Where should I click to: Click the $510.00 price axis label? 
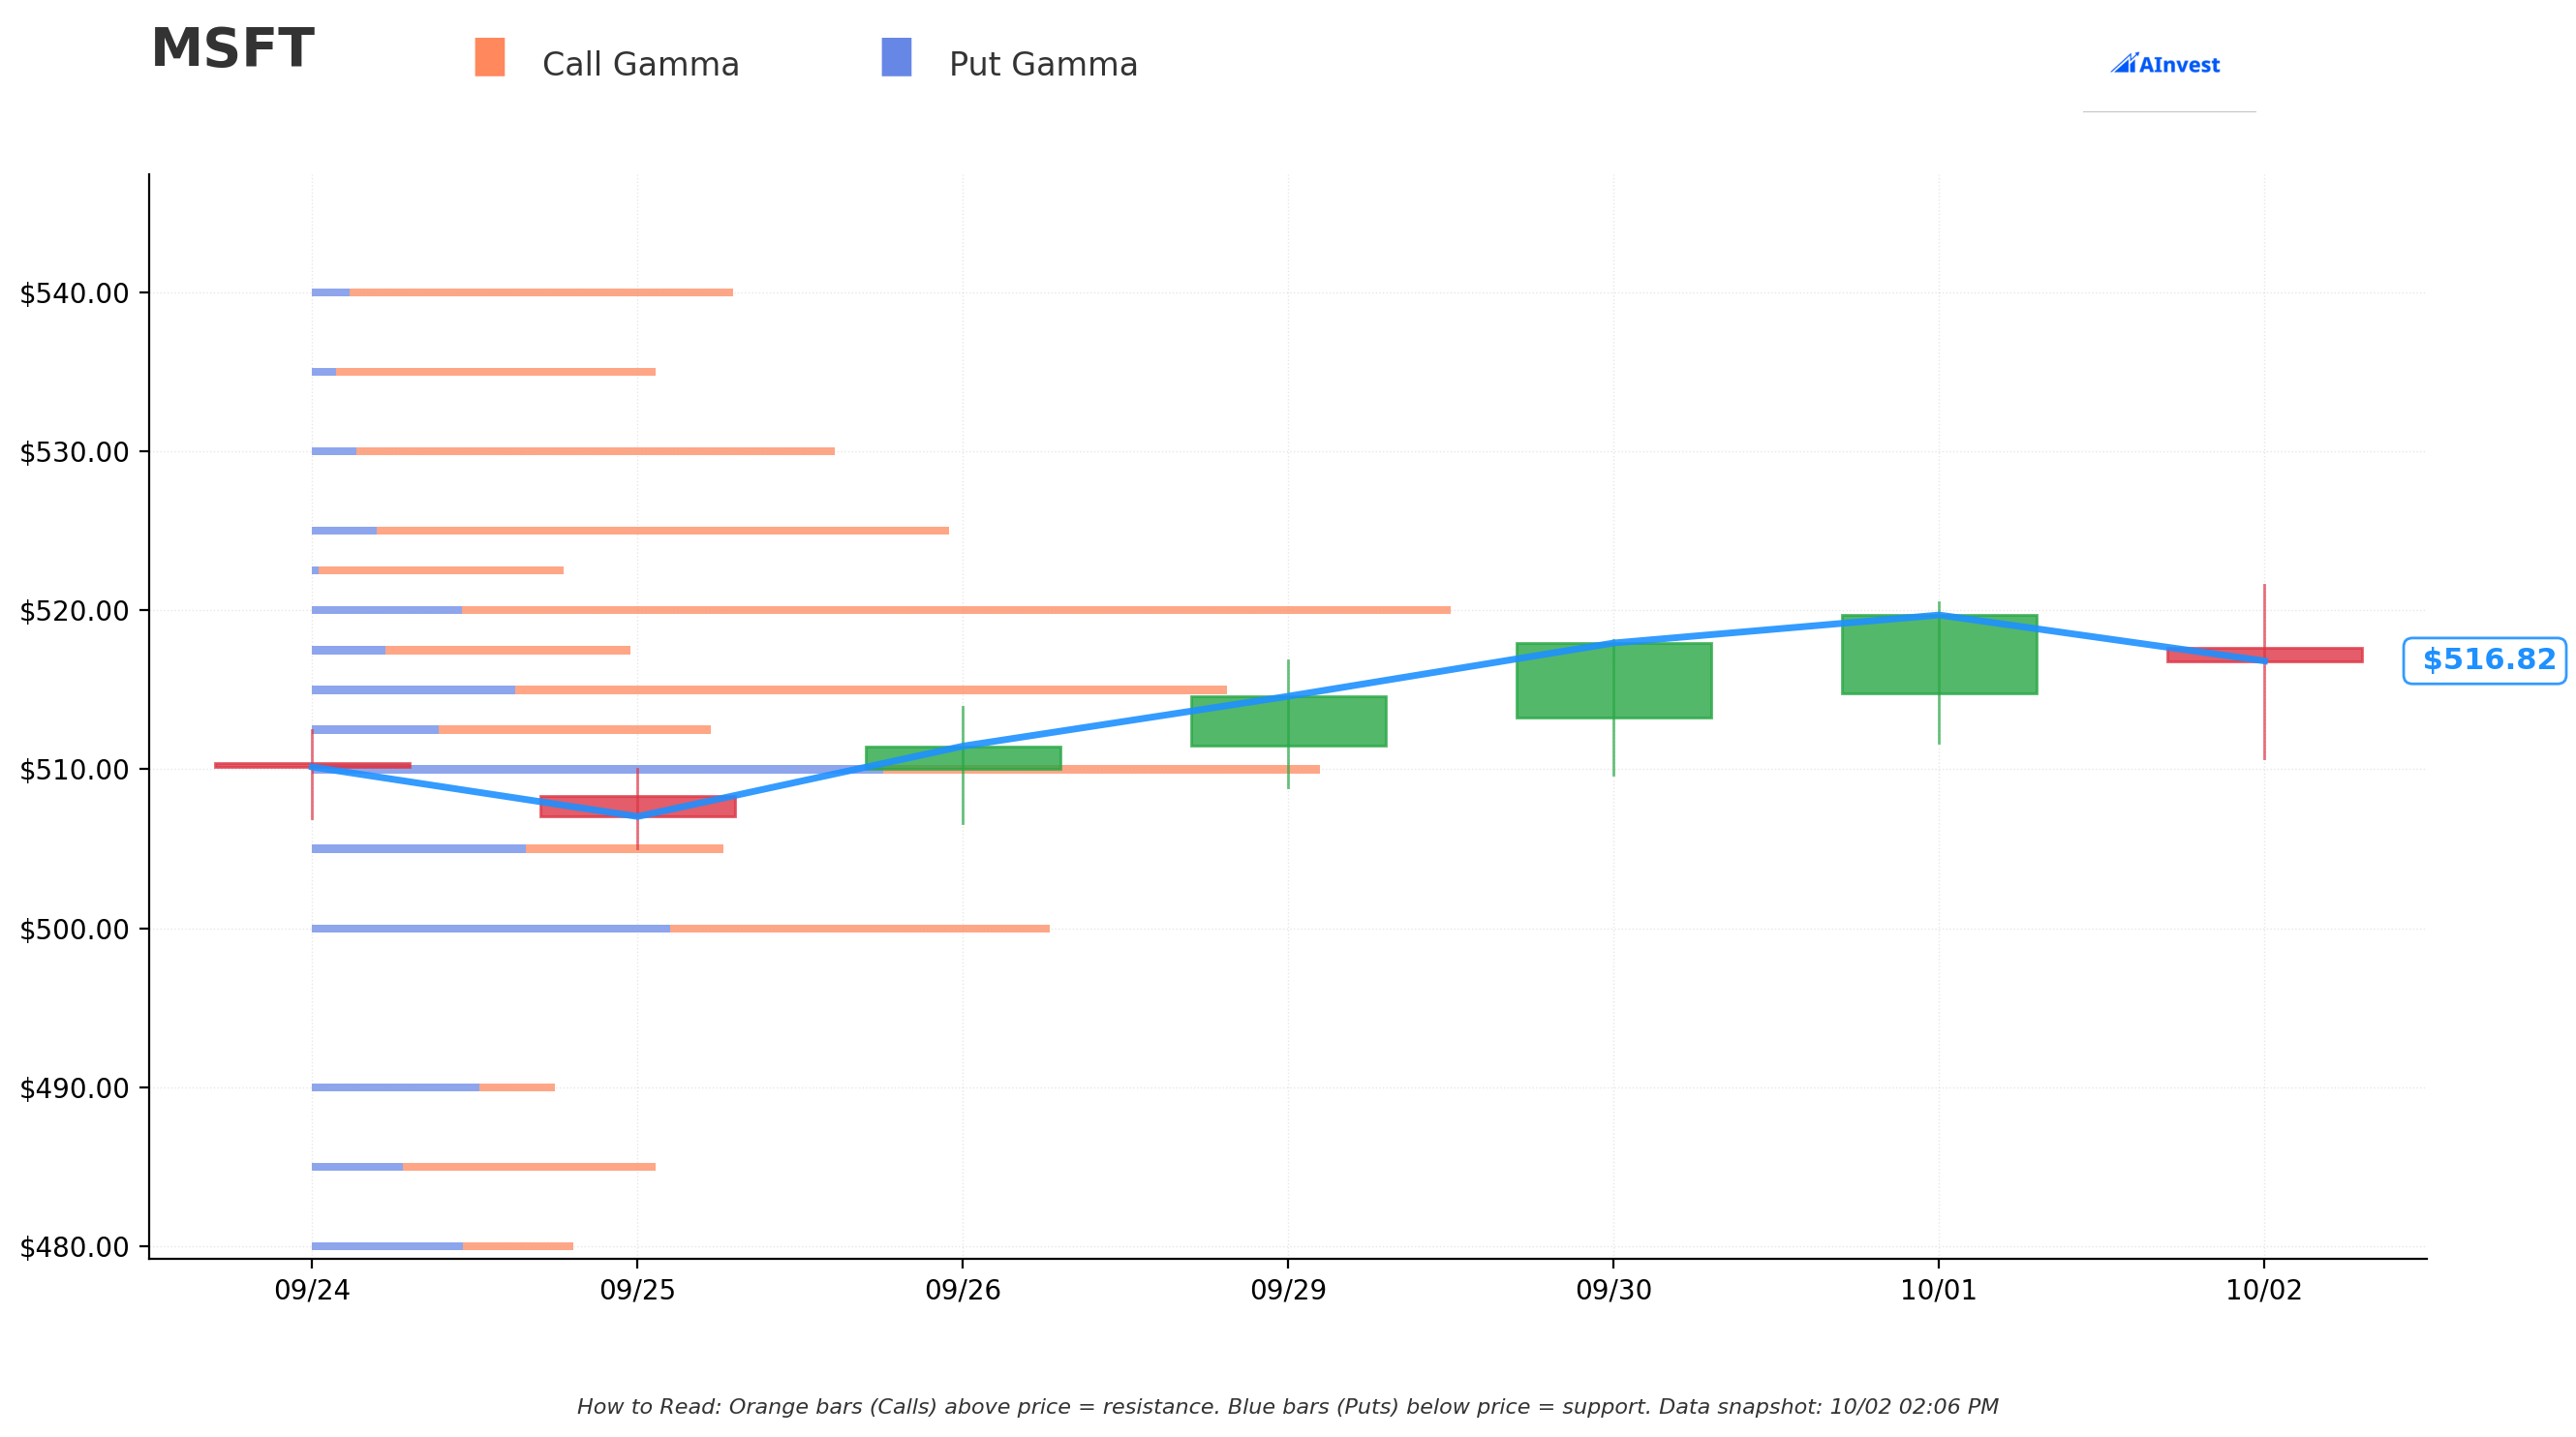[x=75, y=770]
